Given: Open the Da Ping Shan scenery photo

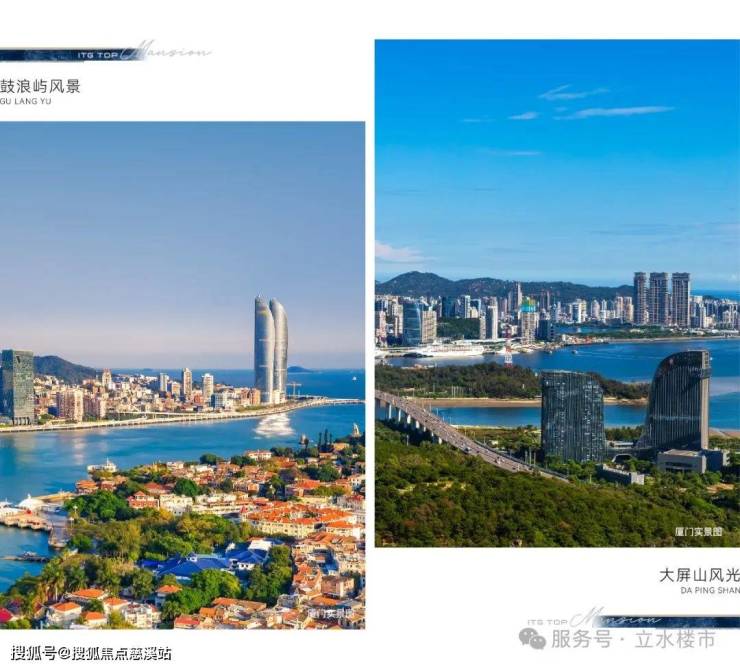Looking at the screenshot, I should coord(557,293).
